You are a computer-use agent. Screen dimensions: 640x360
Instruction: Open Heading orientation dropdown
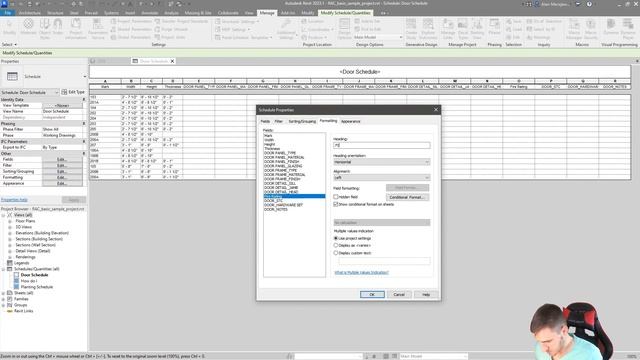(x=382, y=162)
